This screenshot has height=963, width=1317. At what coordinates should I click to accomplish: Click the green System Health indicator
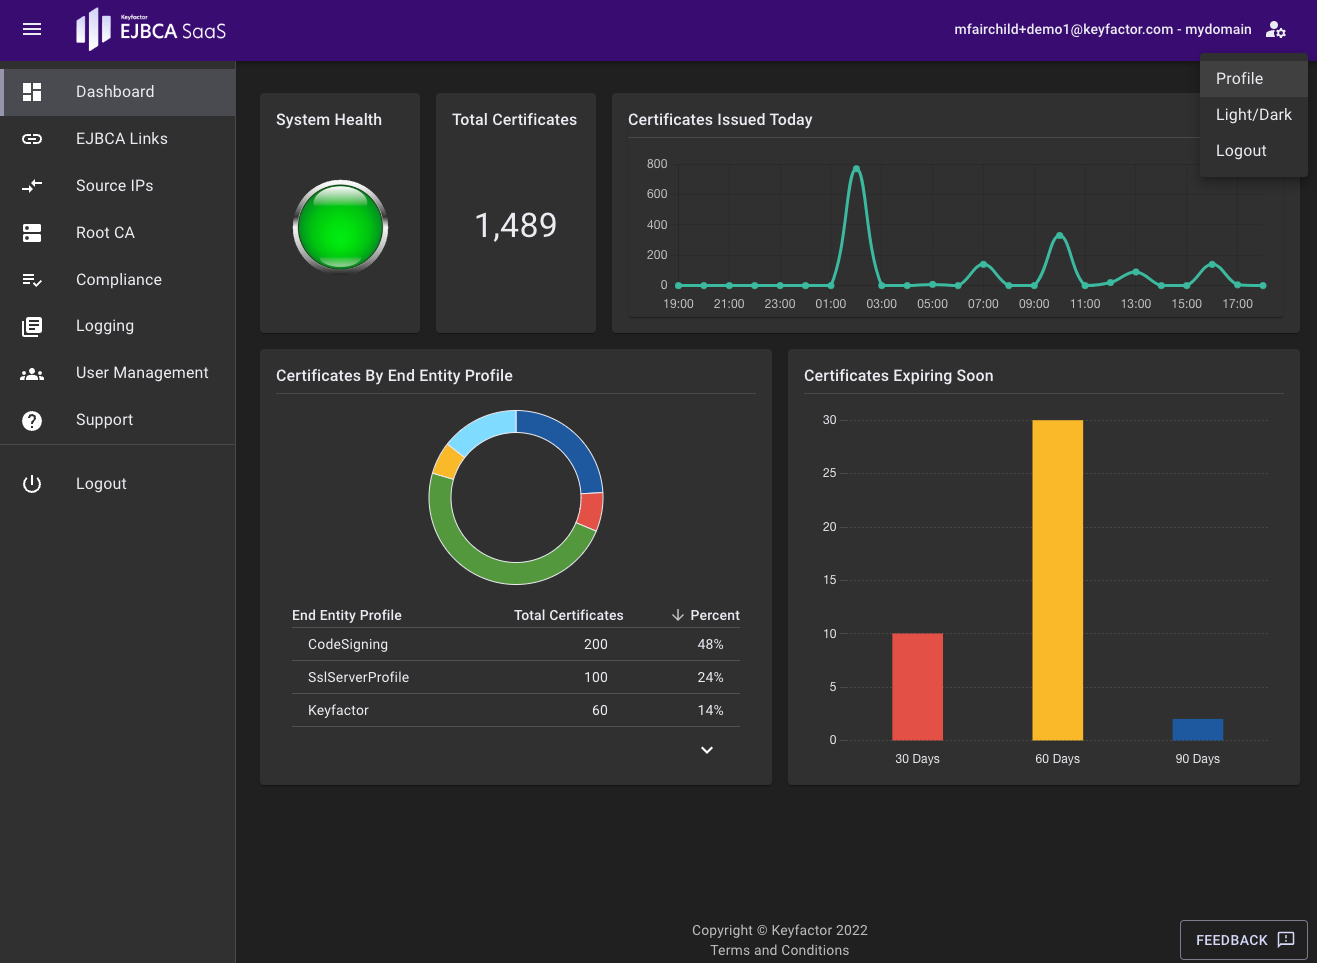click(340, 227)
